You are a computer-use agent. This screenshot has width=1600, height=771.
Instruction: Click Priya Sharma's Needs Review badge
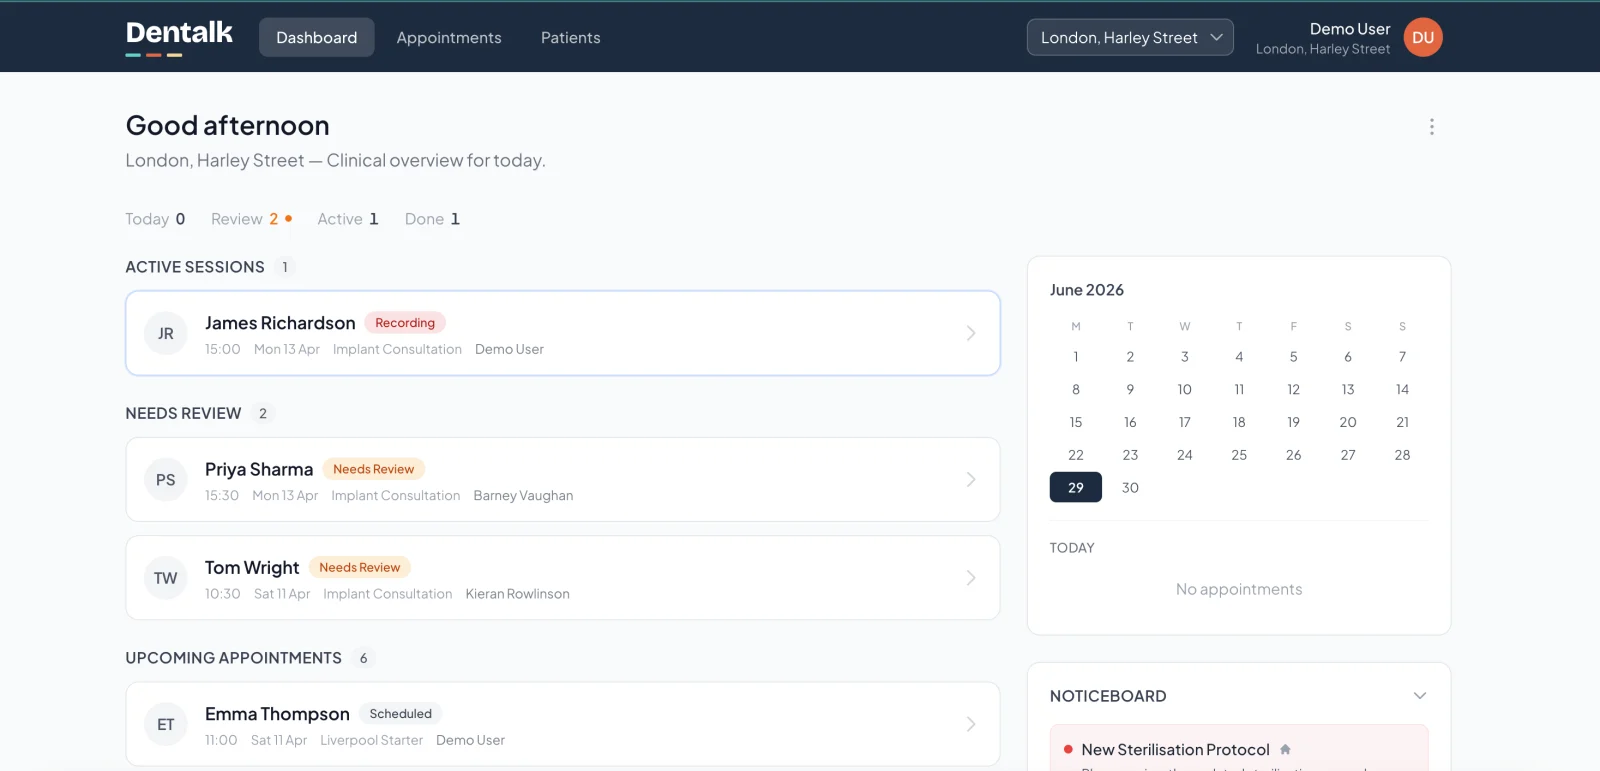(373, 469)
